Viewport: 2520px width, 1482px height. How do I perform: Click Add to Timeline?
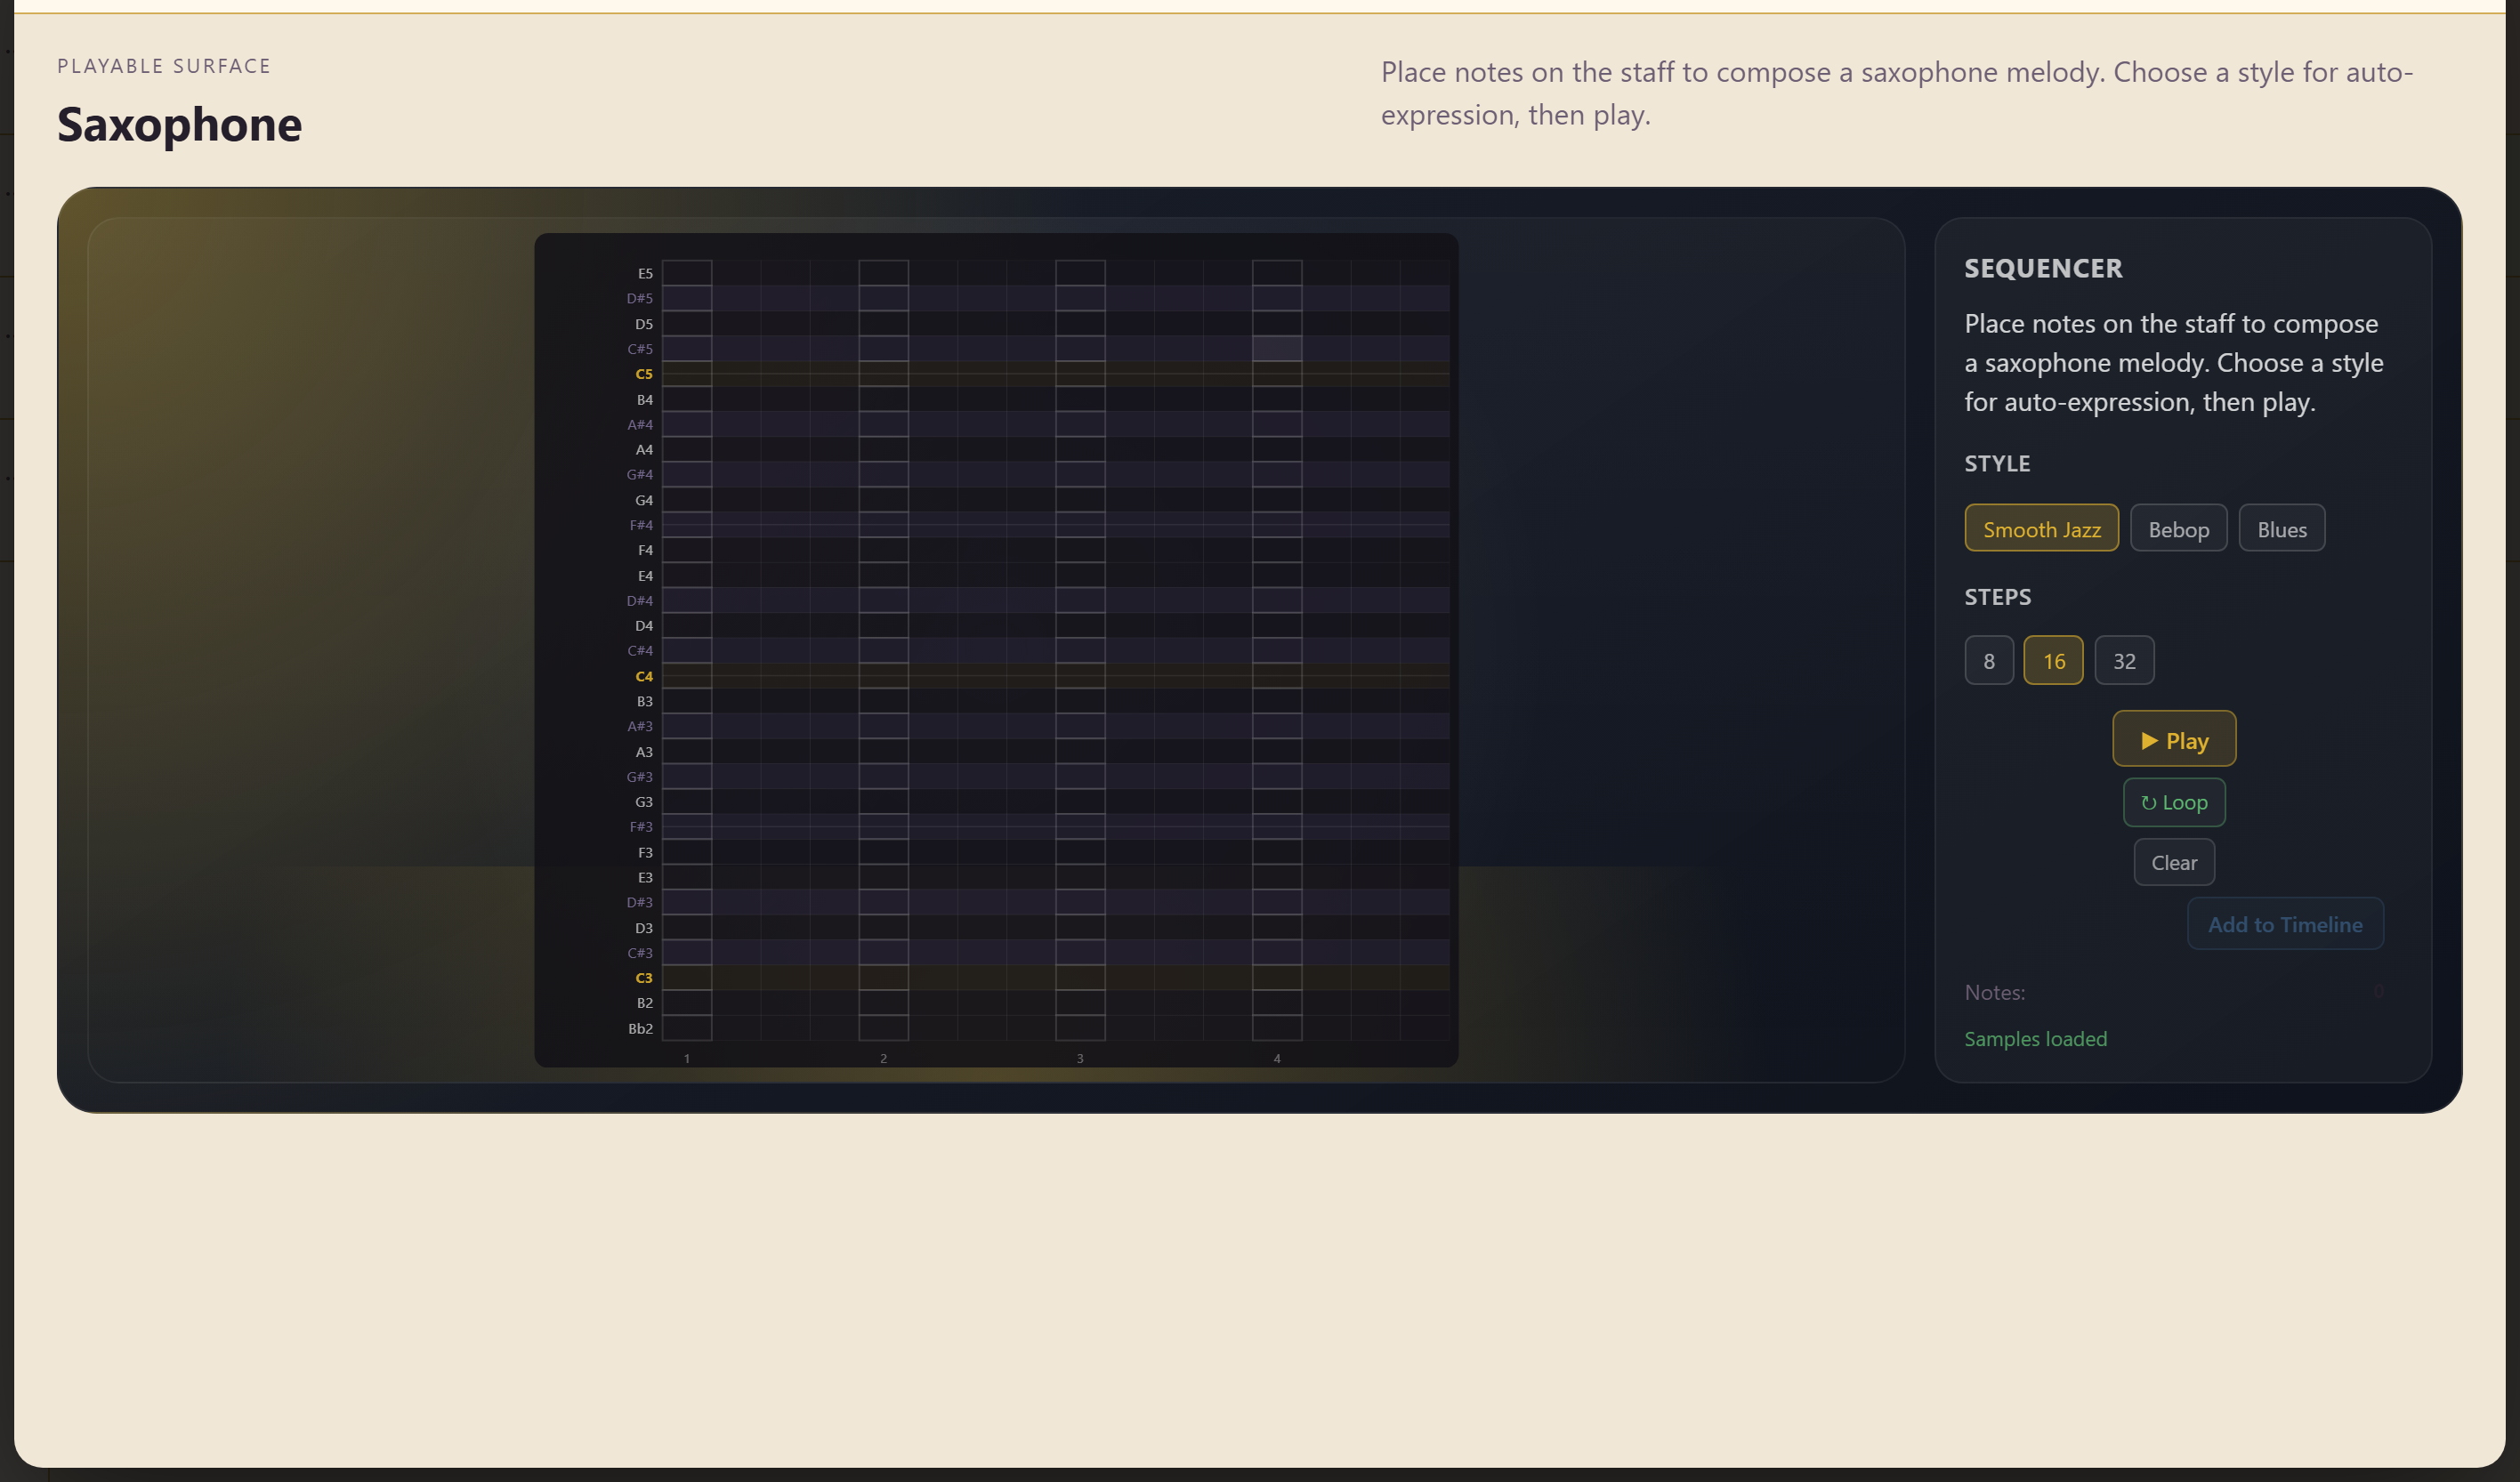(2285, 924)
